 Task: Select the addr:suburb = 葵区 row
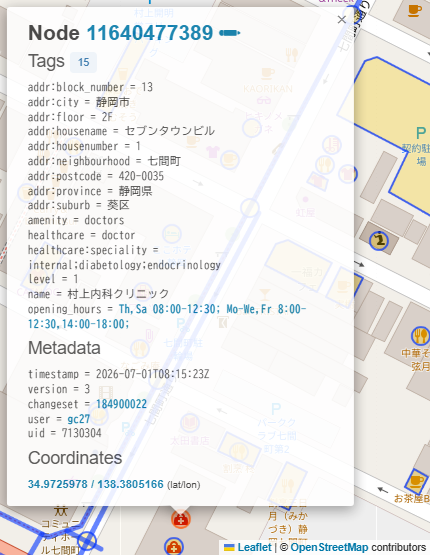(79, 205)
